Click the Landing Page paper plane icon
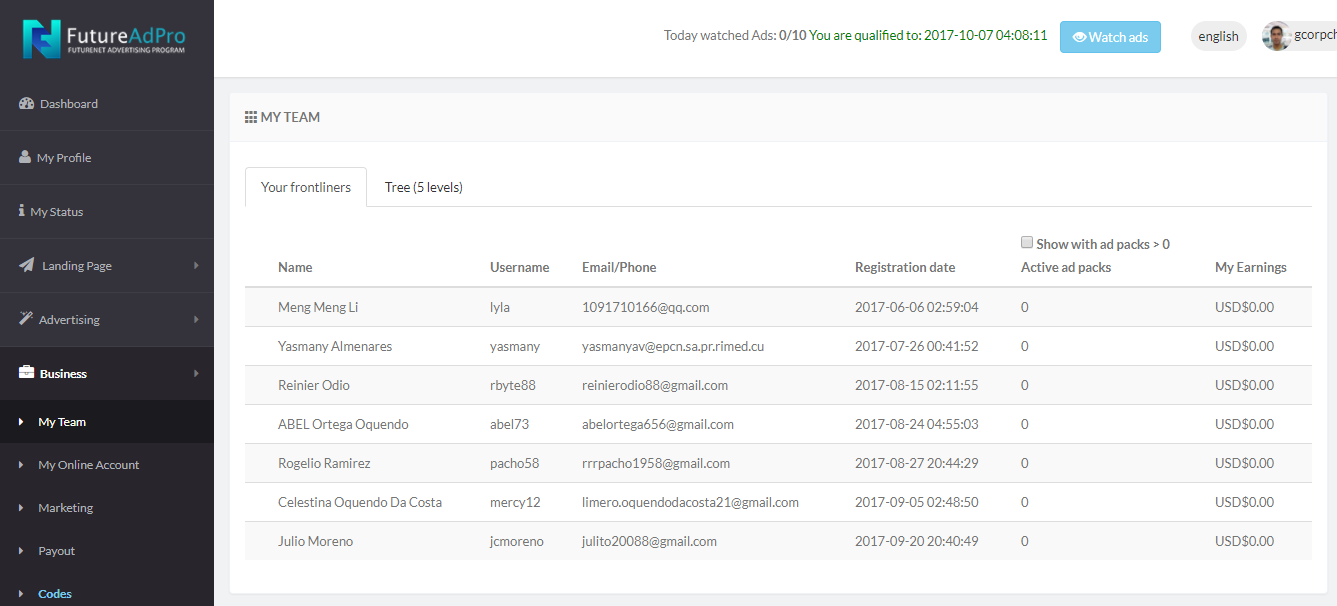This screenshot has width=1337, height=606. coord(27,265)
